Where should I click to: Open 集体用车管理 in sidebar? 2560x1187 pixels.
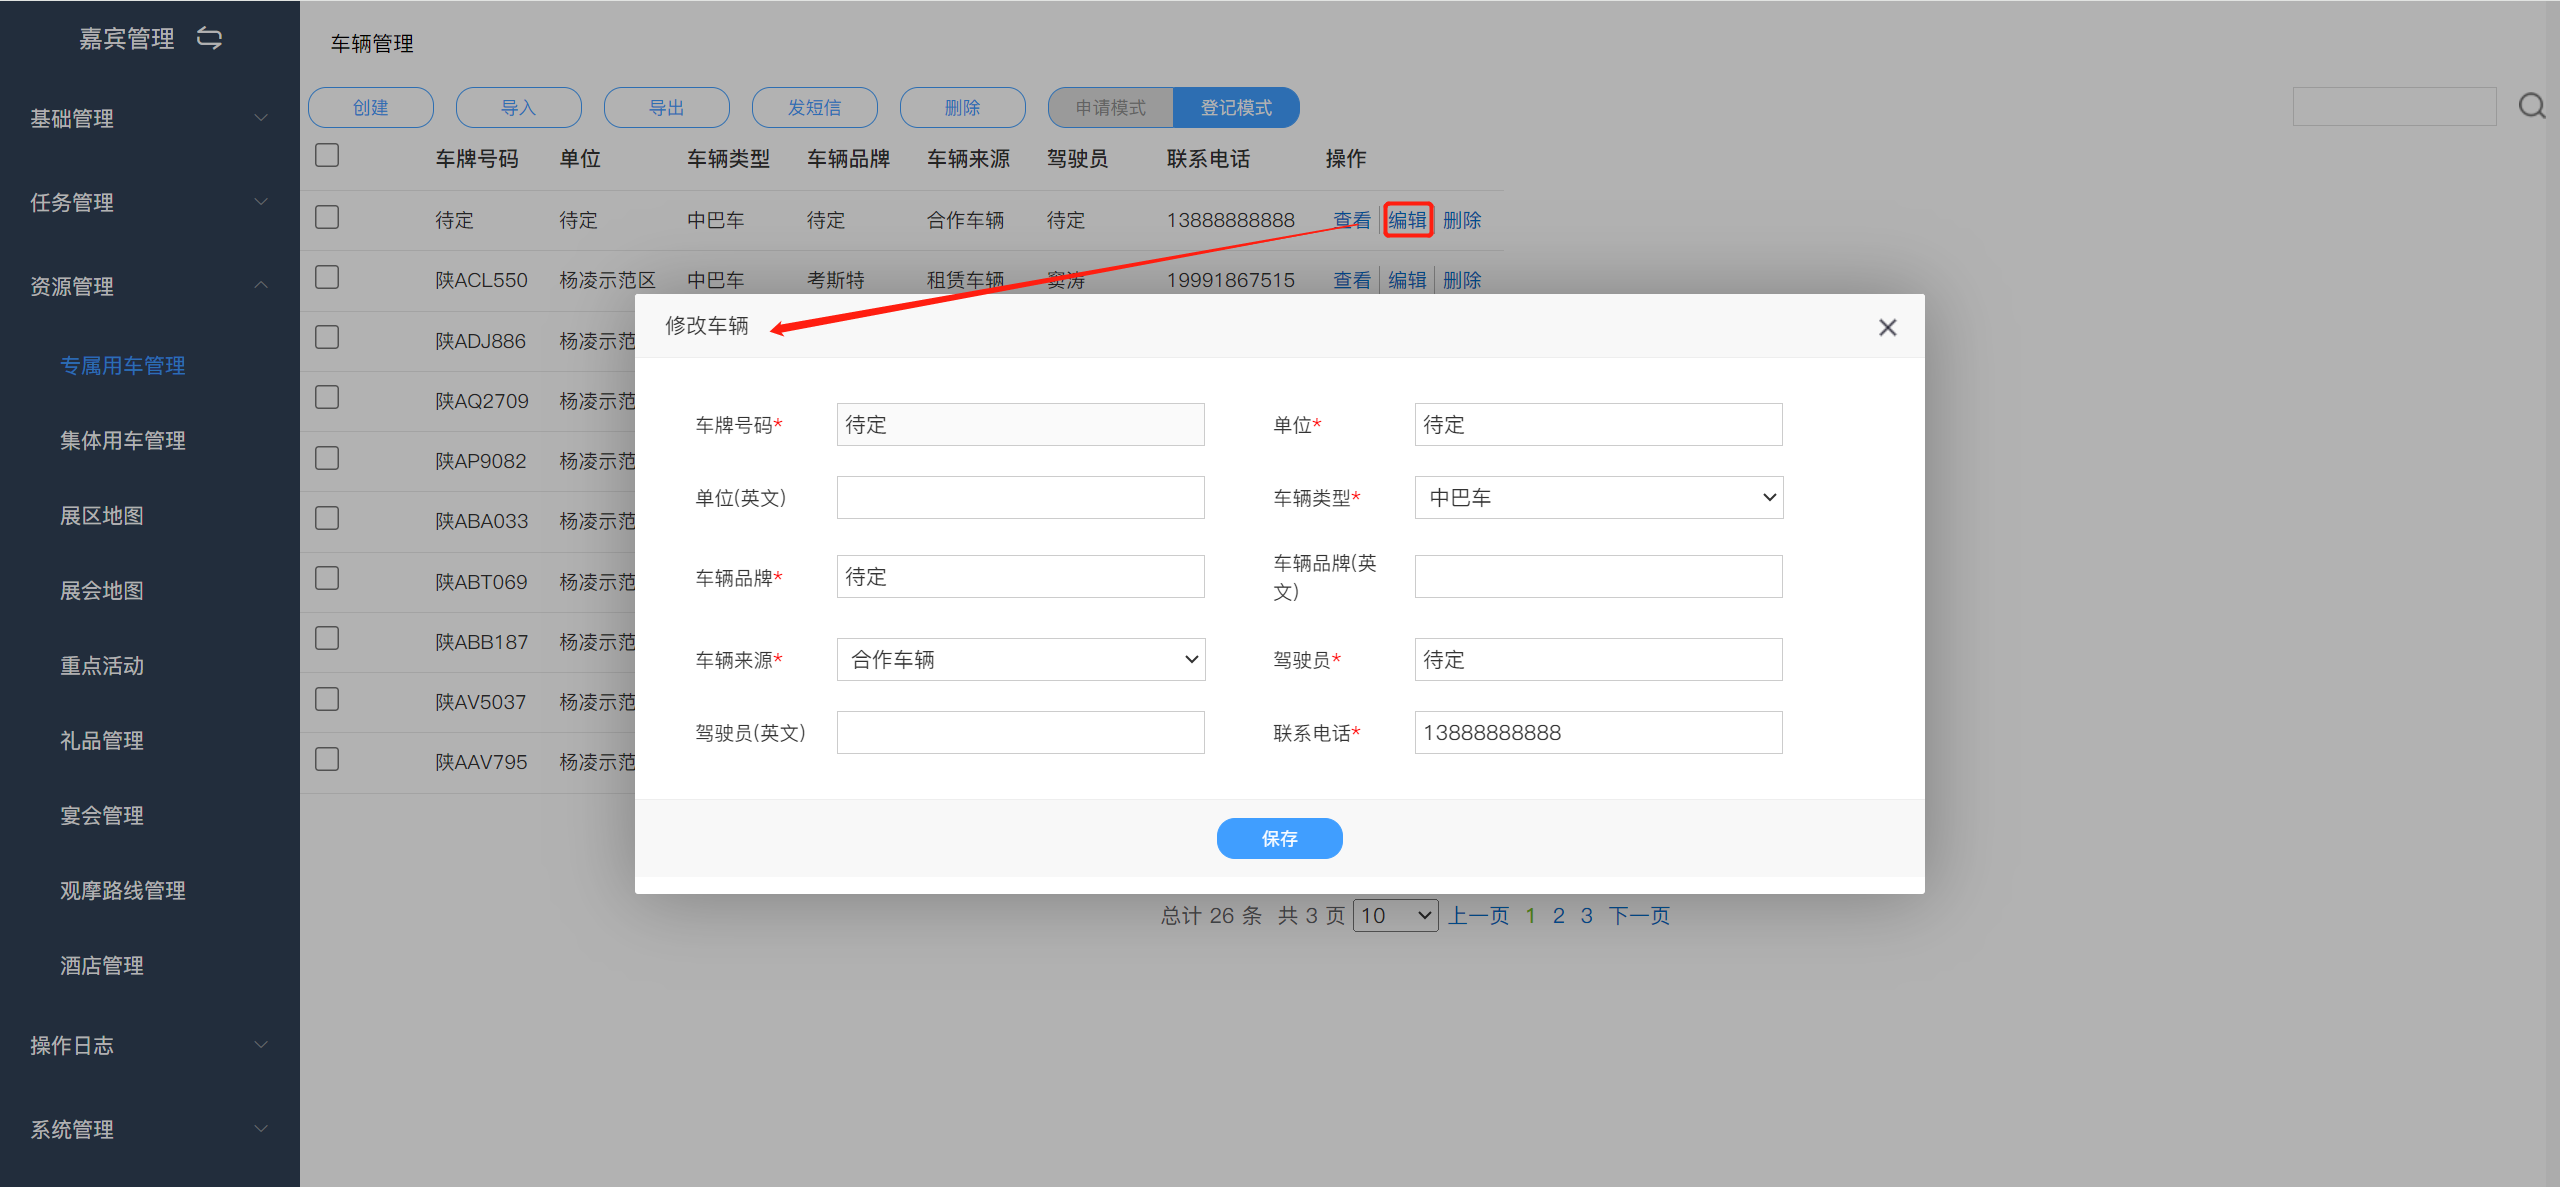click(123, 441)
